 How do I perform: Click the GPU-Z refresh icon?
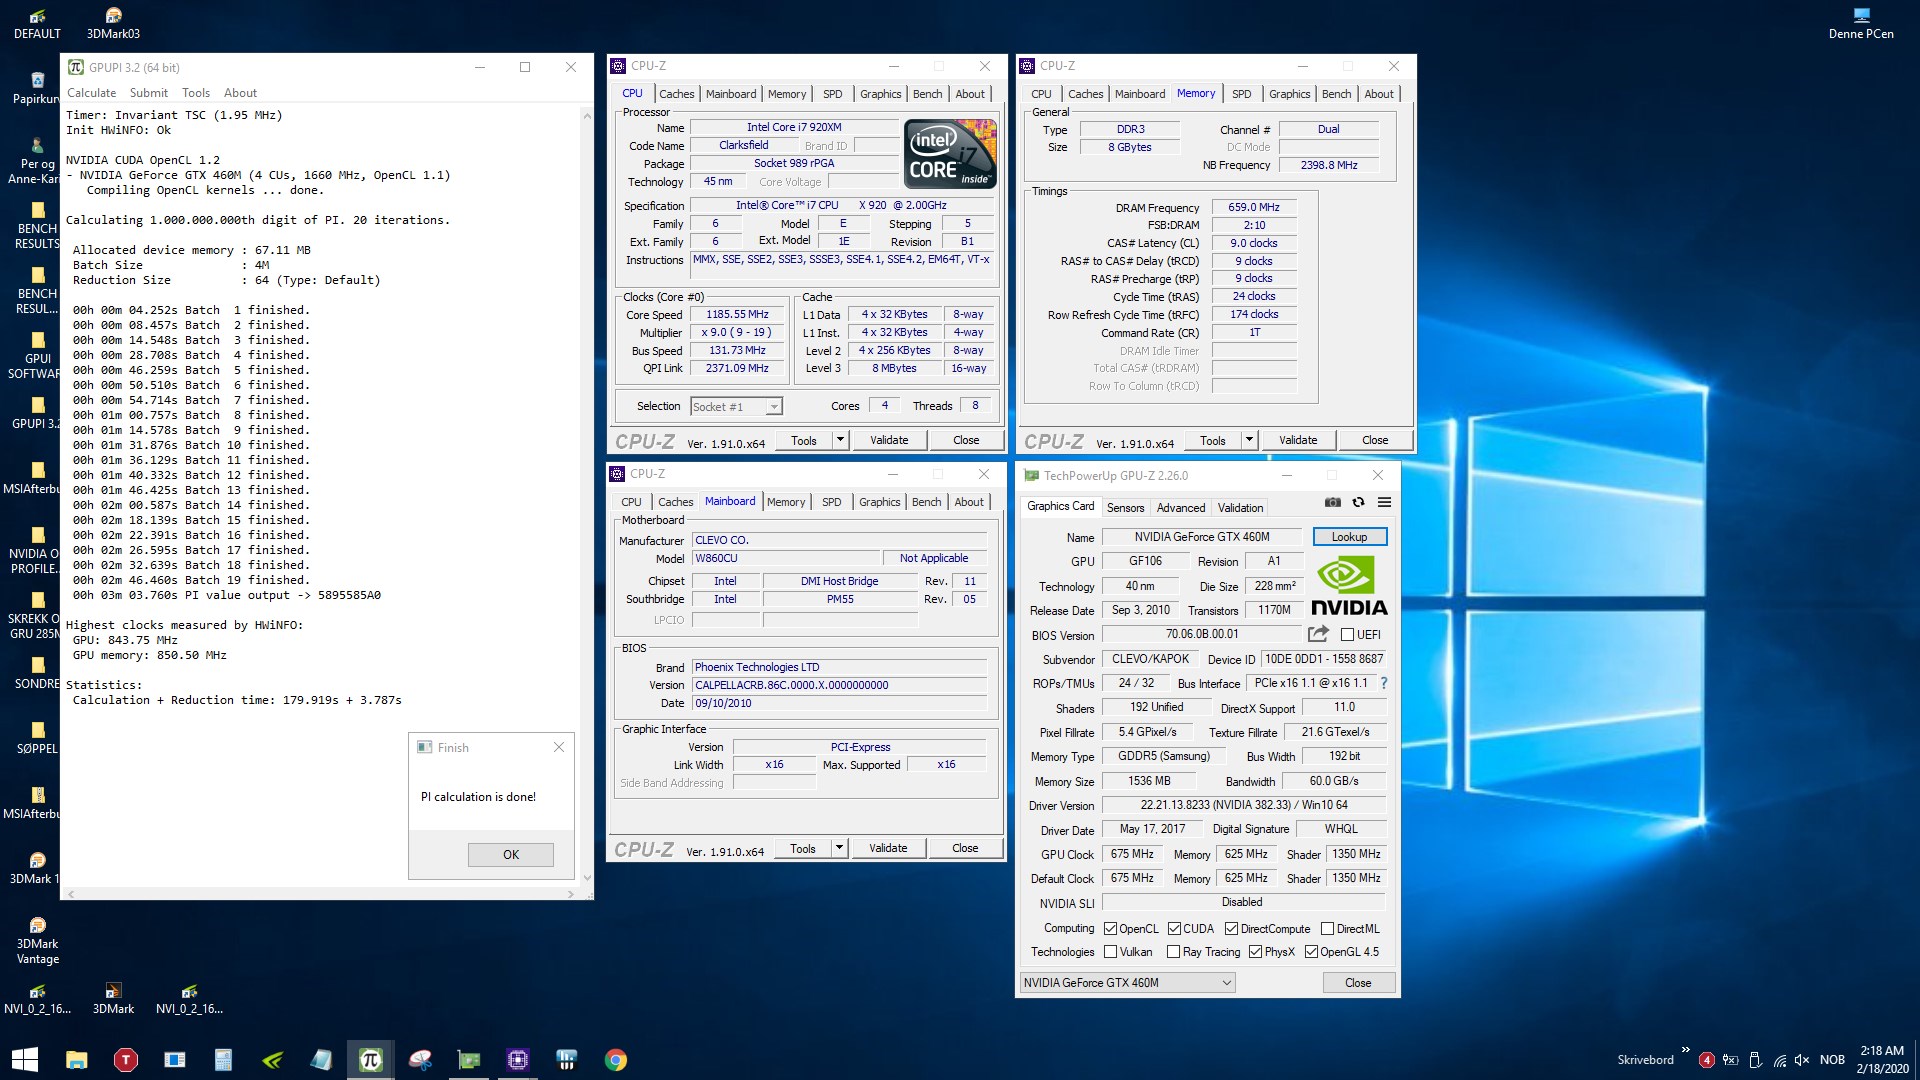coord(1358,503)
